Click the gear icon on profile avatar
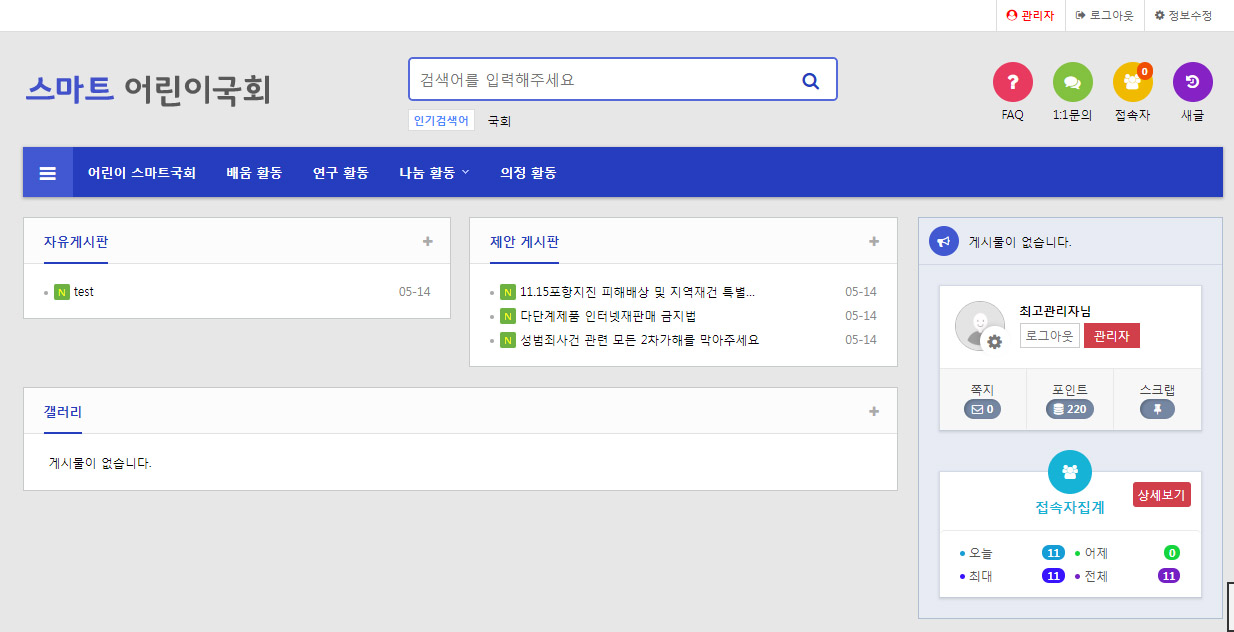The height and width of the screenshot is (632, 1234). point(994,342)
